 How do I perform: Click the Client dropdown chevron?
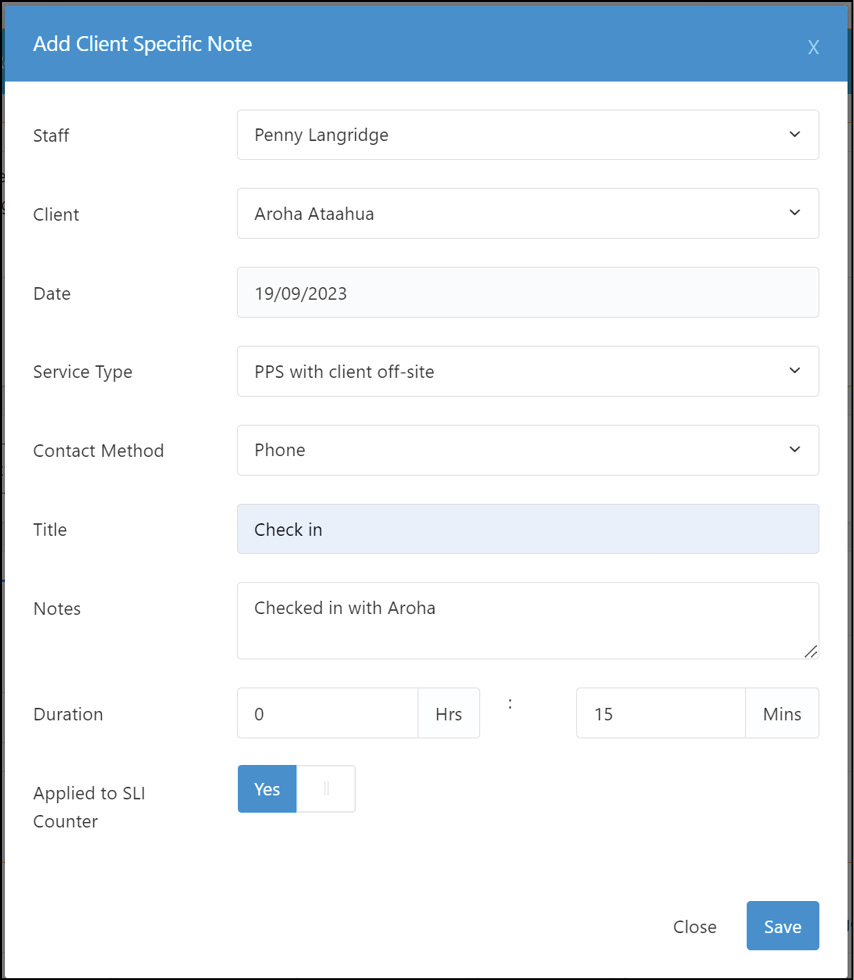click(x=795, y=213)
